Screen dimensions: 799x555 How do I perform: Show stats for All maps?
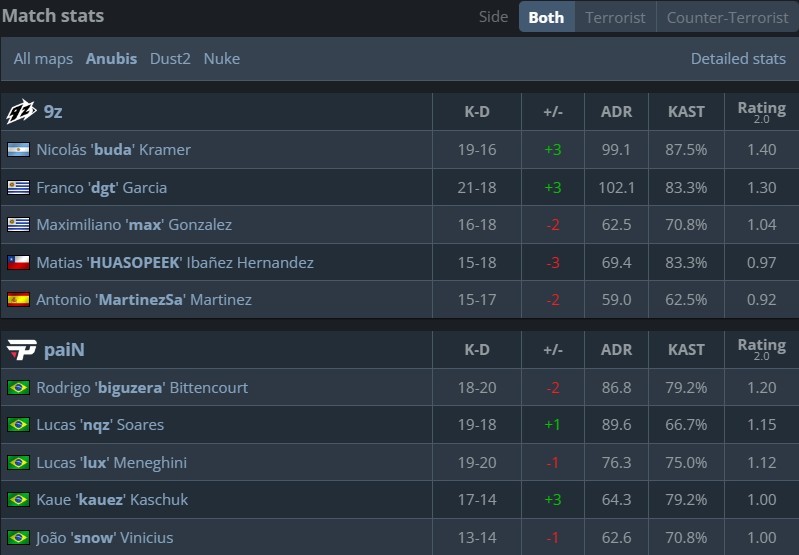[x=43, y=59]
